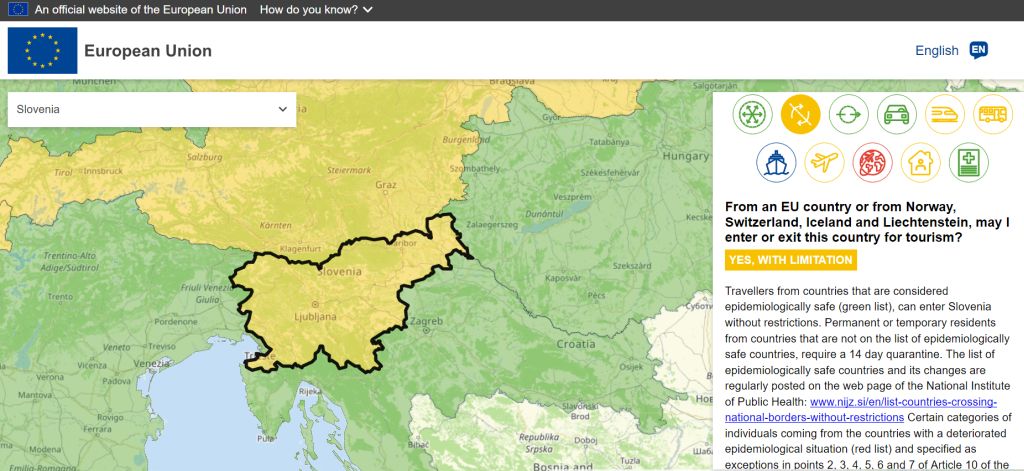Viewport: 1024px width, 471px height.
Task: Select the yellow bus travel icon
Action: [x=993, y=114]
